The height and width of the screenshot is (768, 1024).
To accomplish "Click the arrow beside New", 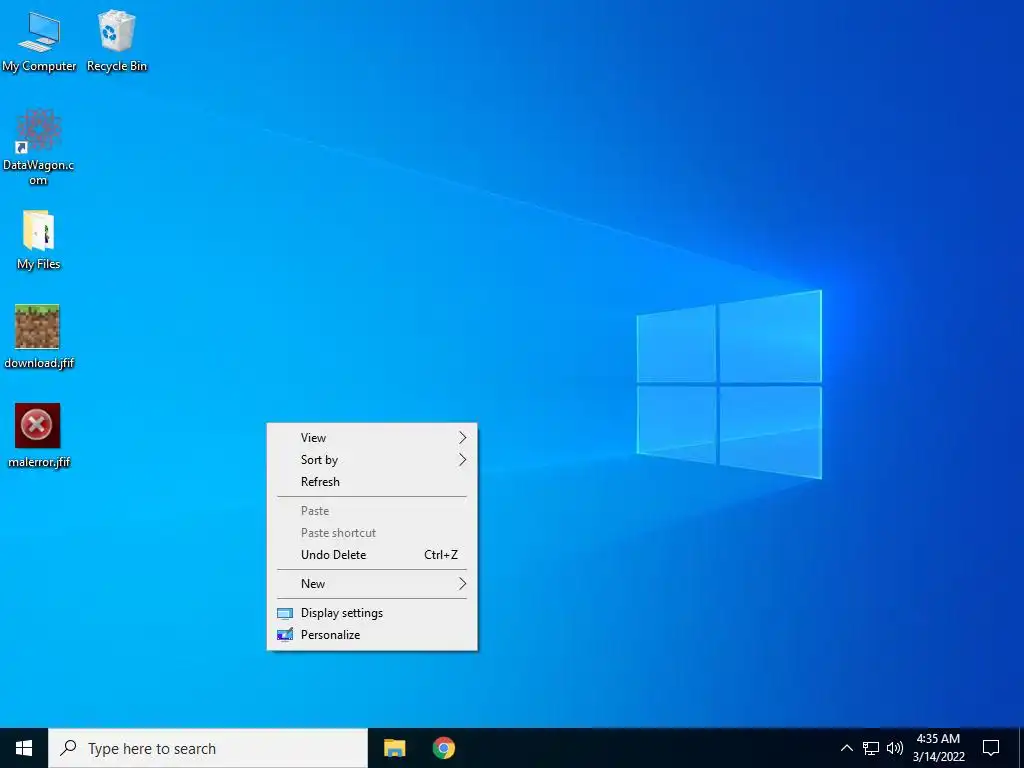I will pyautogui.click(x=462, y=584).
